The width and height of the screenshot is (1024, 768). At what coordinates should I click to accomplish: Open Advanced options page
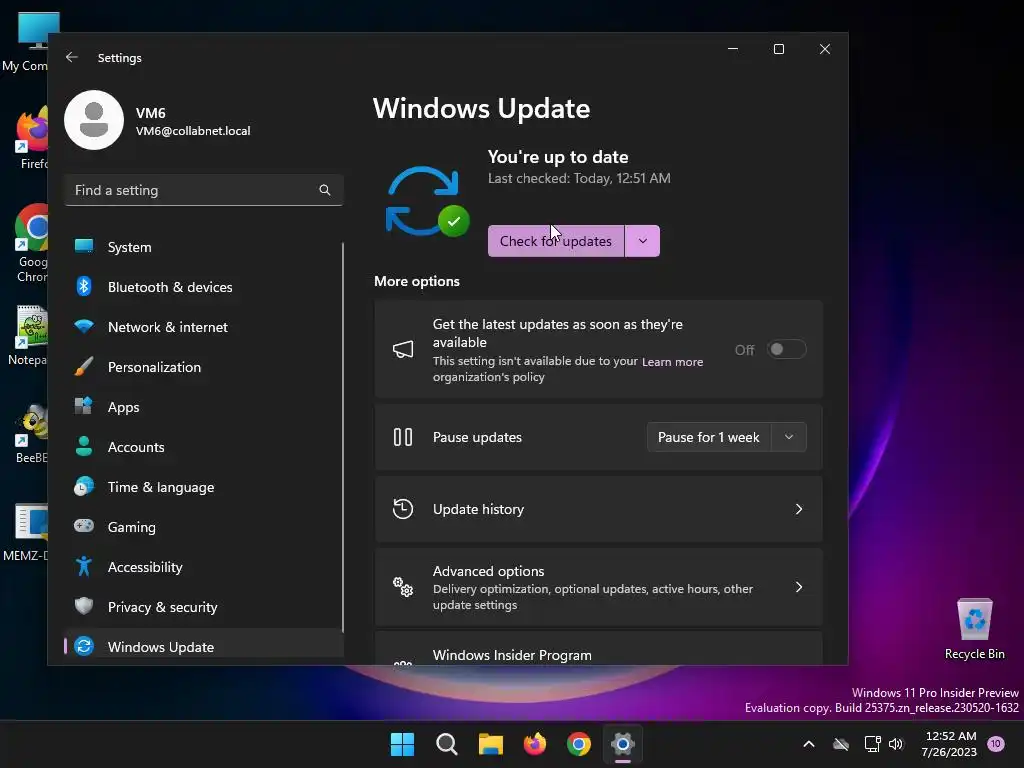598,587
